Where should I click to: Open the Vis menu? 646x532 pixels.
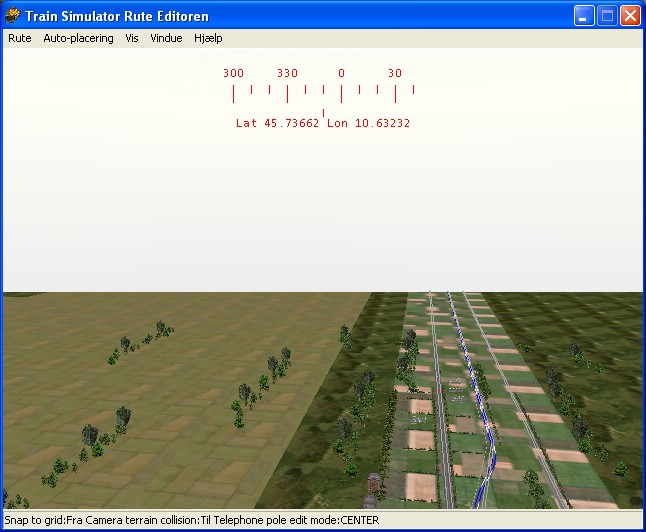(x=132, y=38)
